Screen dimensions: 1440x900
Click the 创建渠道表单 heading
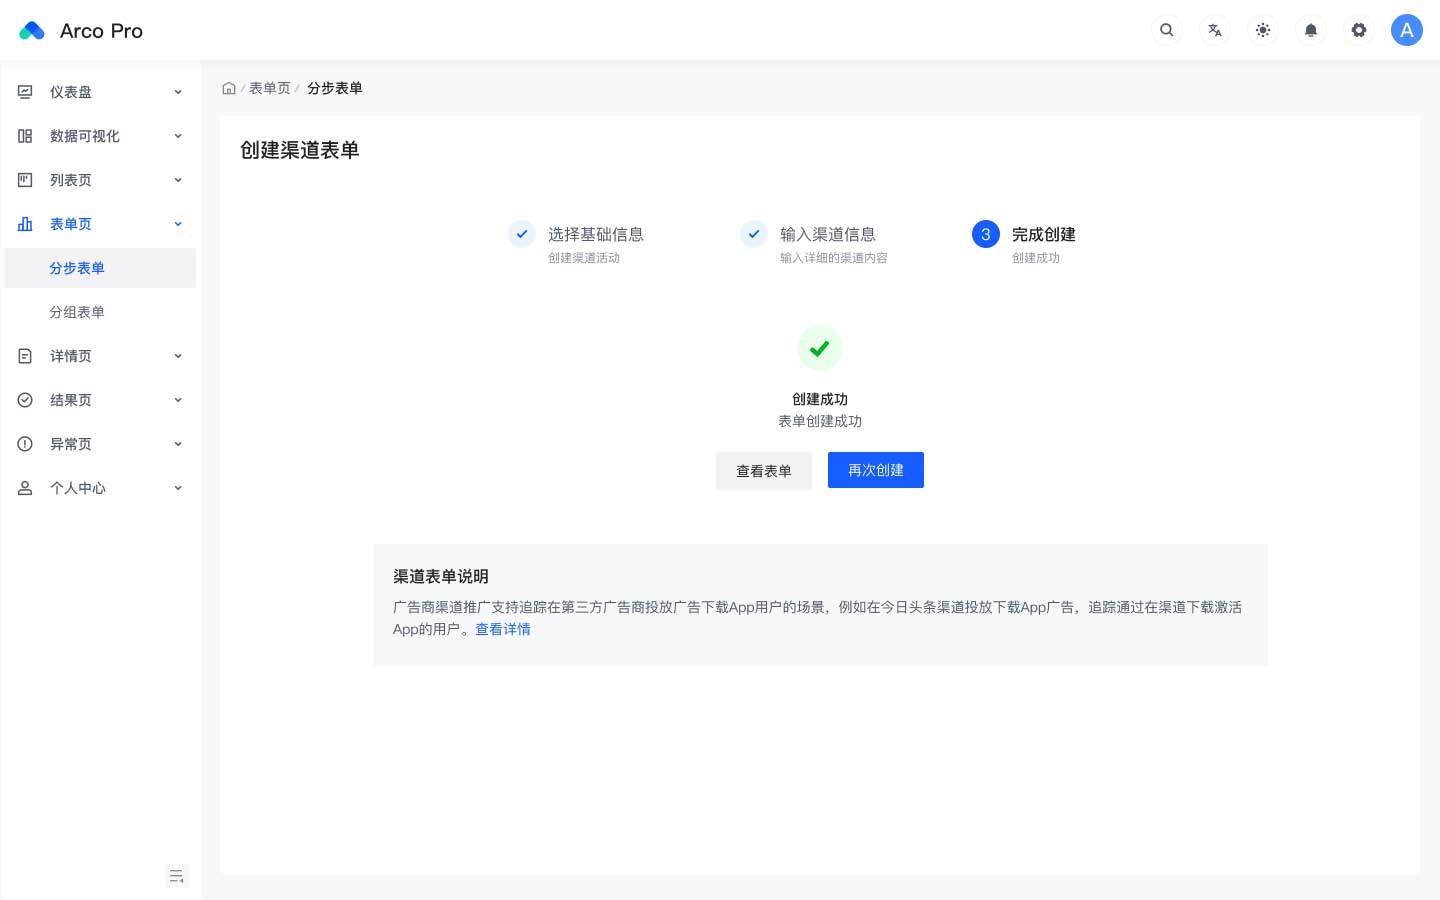(x=300, y=150)
